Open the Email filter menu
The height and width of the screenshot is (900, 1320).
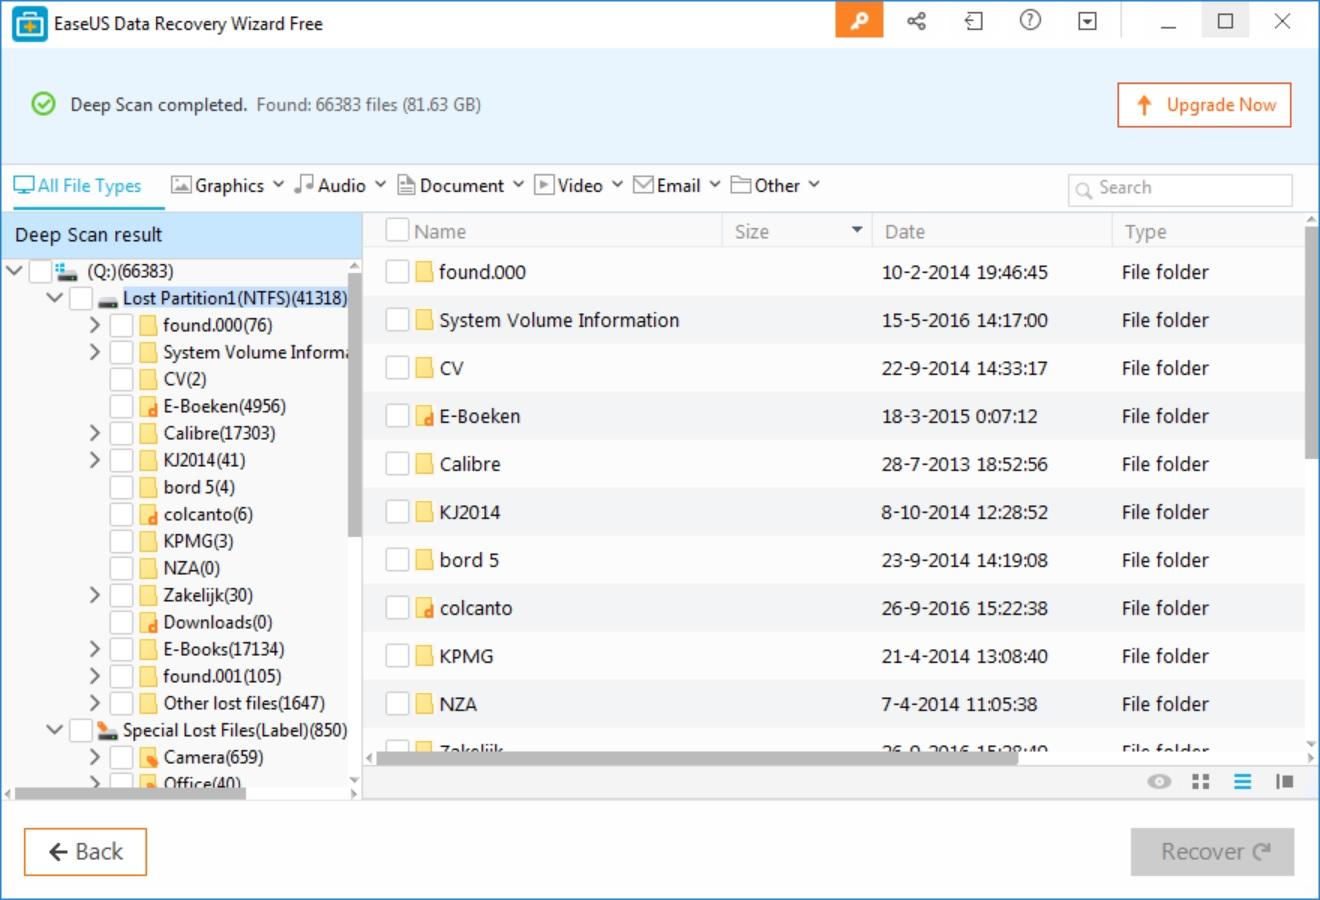(x=677, y=185)
